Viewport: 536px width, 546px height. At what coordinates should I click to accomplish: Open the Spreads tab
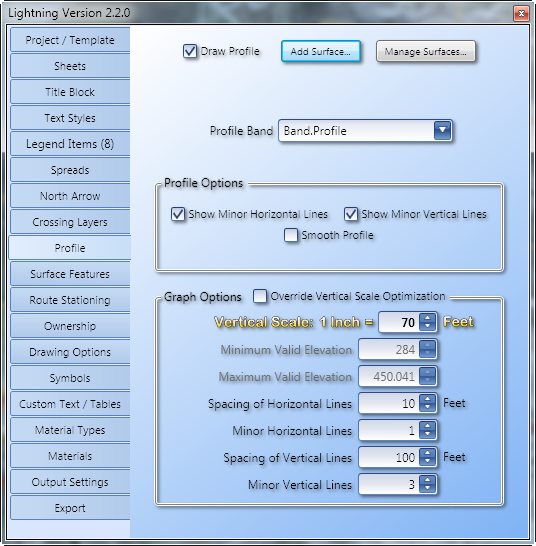[x=70, y=170]
